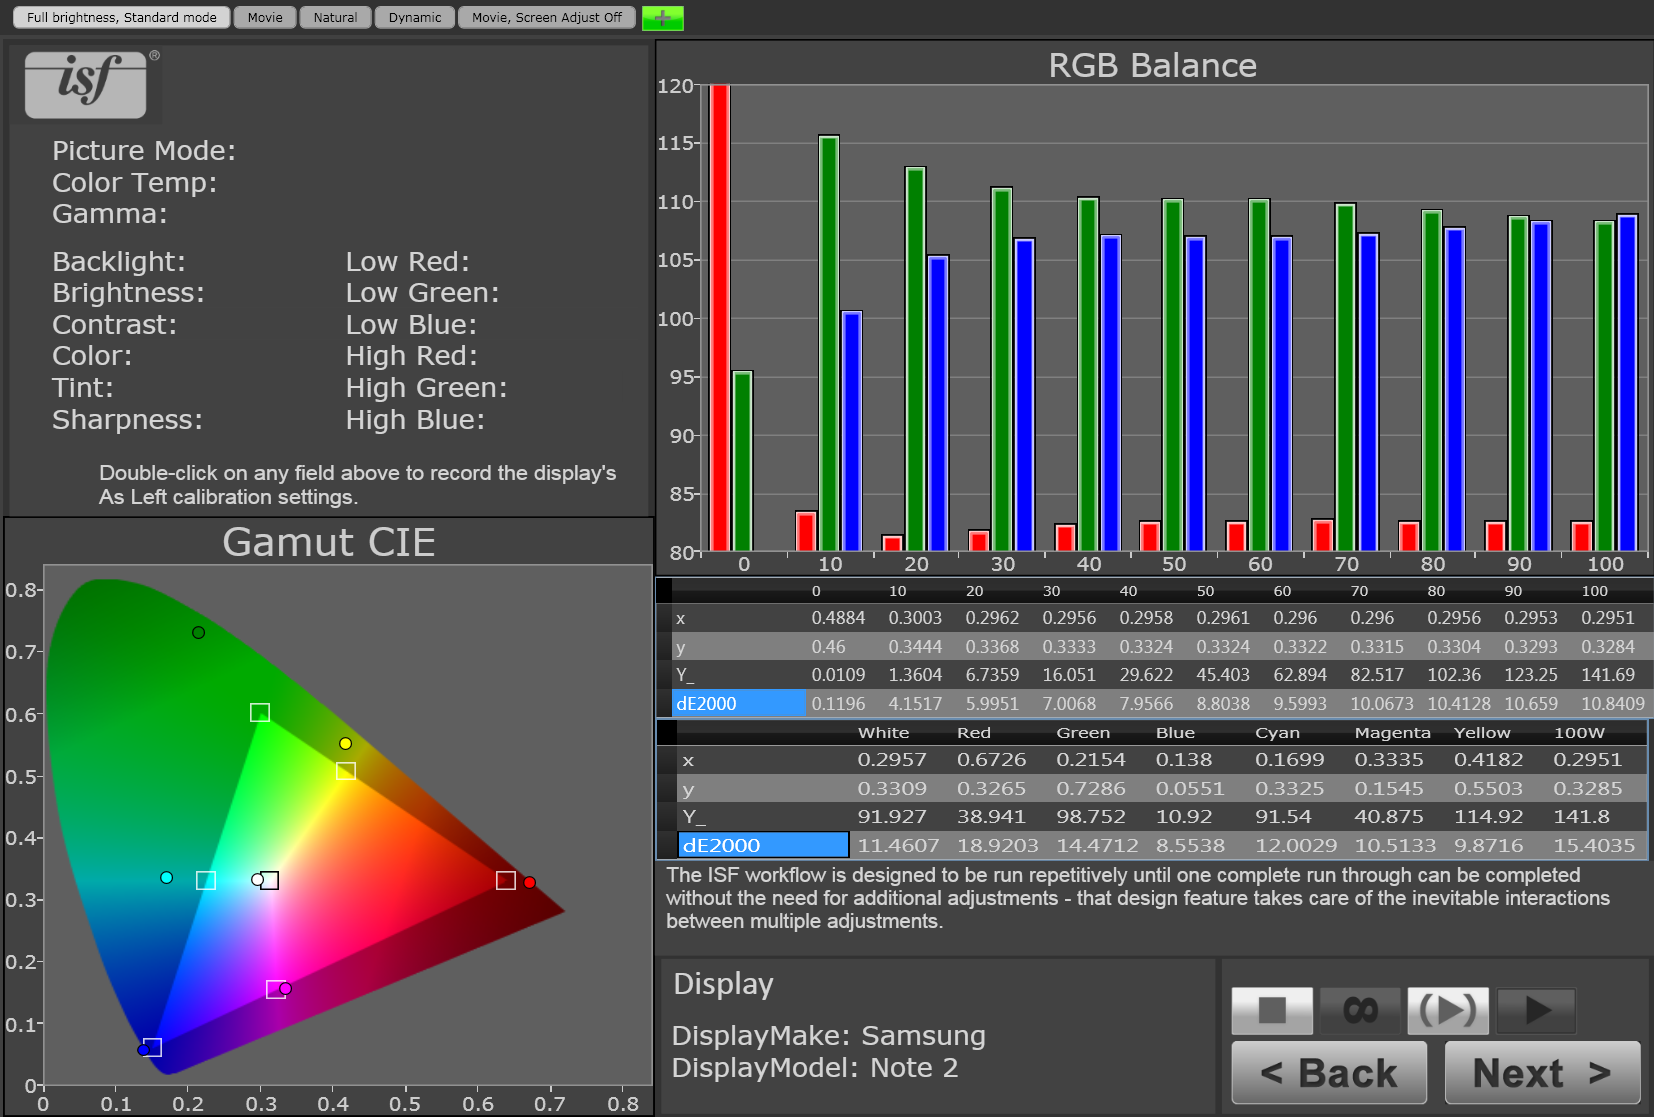Image resolution: width=1654 pixels, height=1117 pixels.
Task: Click the Back button
Action: (1328, 1072)
